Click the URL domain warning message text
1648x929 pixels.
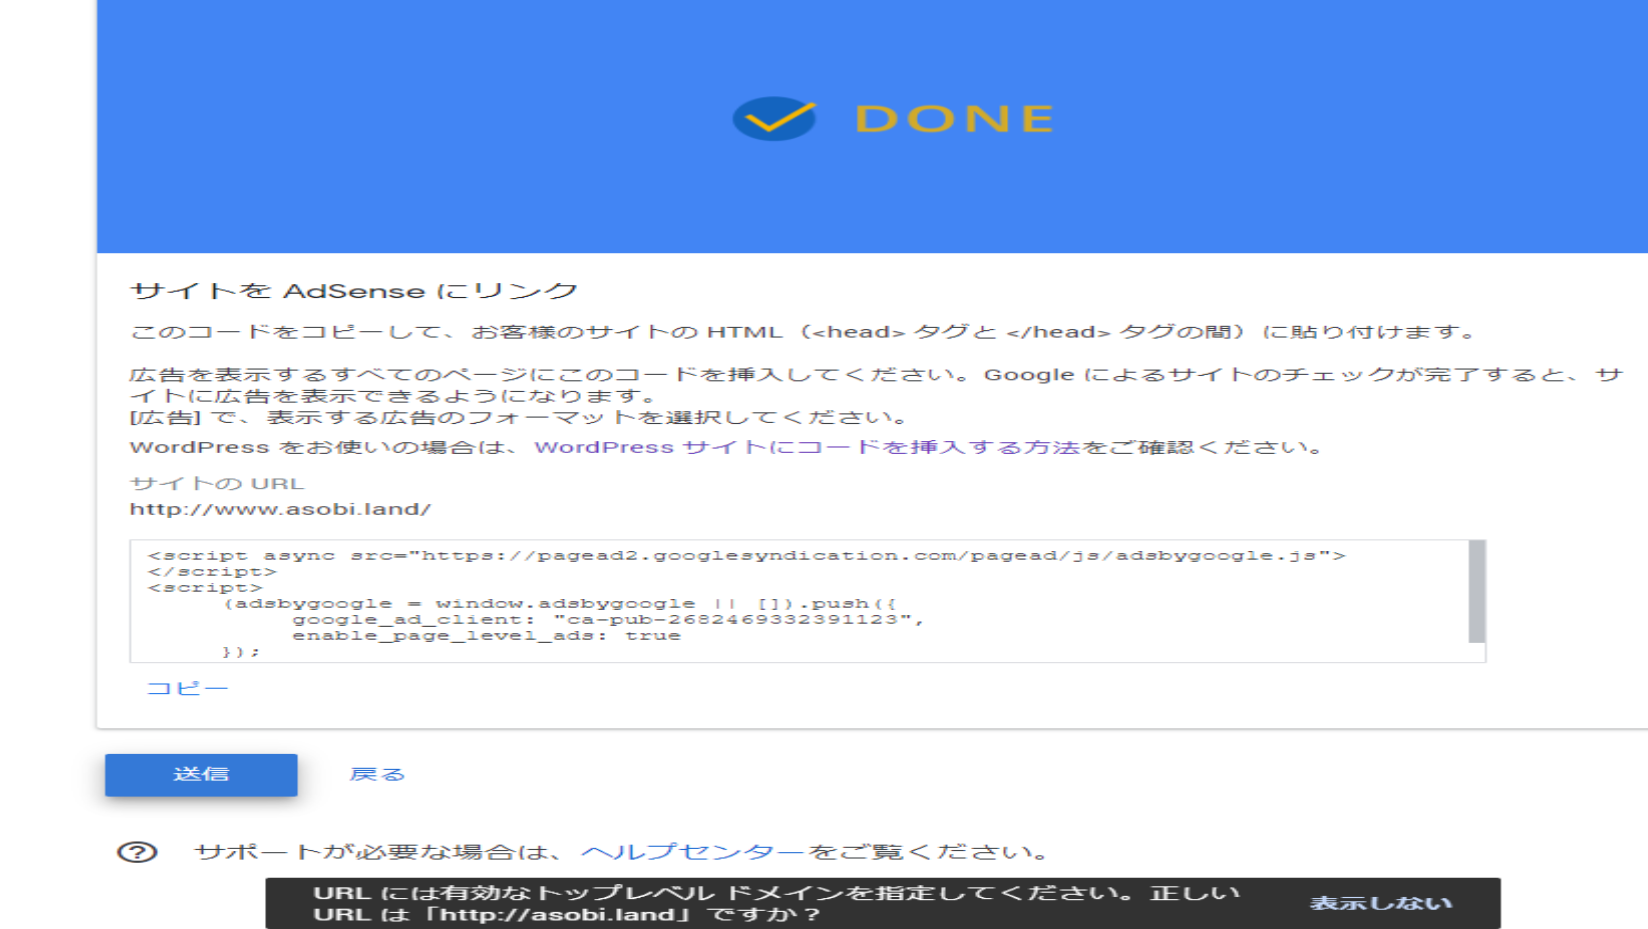776,903
